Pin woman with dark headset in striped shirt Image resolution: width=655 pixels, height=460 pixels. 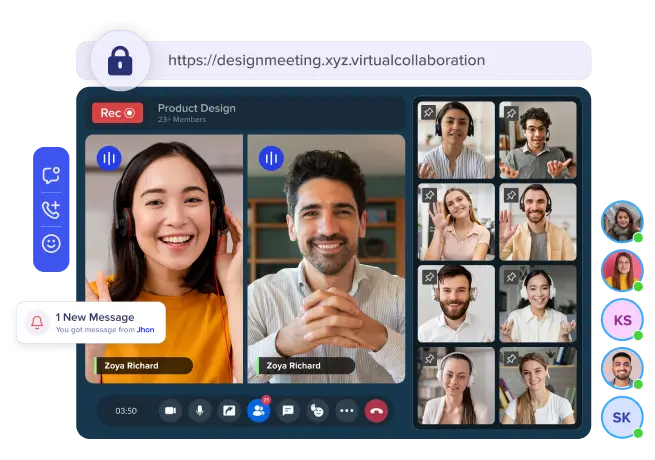click(x=428, y=112)
